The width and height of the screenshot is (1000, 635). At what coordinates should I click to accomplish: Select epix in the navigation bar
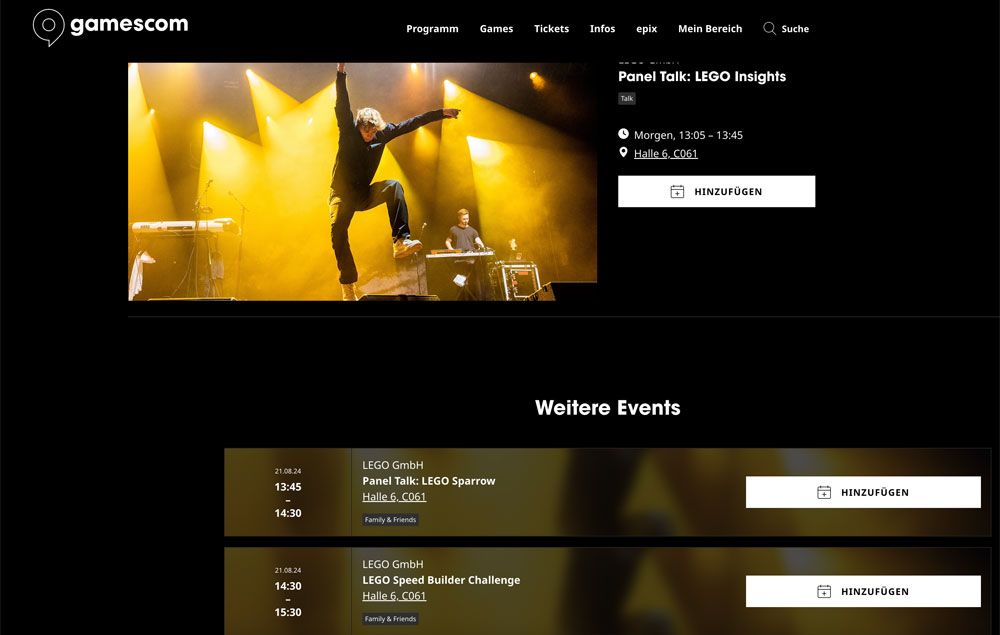647,29
